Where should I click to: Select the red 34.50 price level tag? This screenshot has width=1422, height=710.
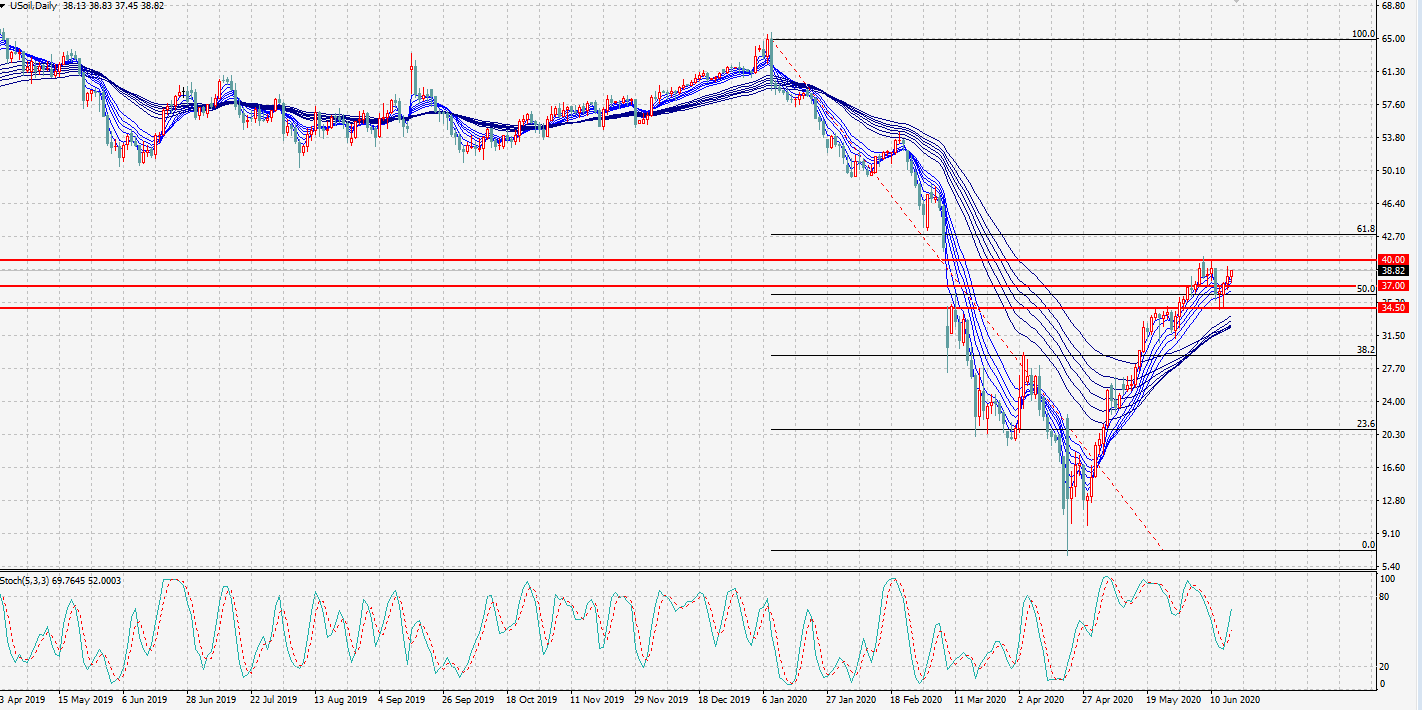click(1393, 307)
